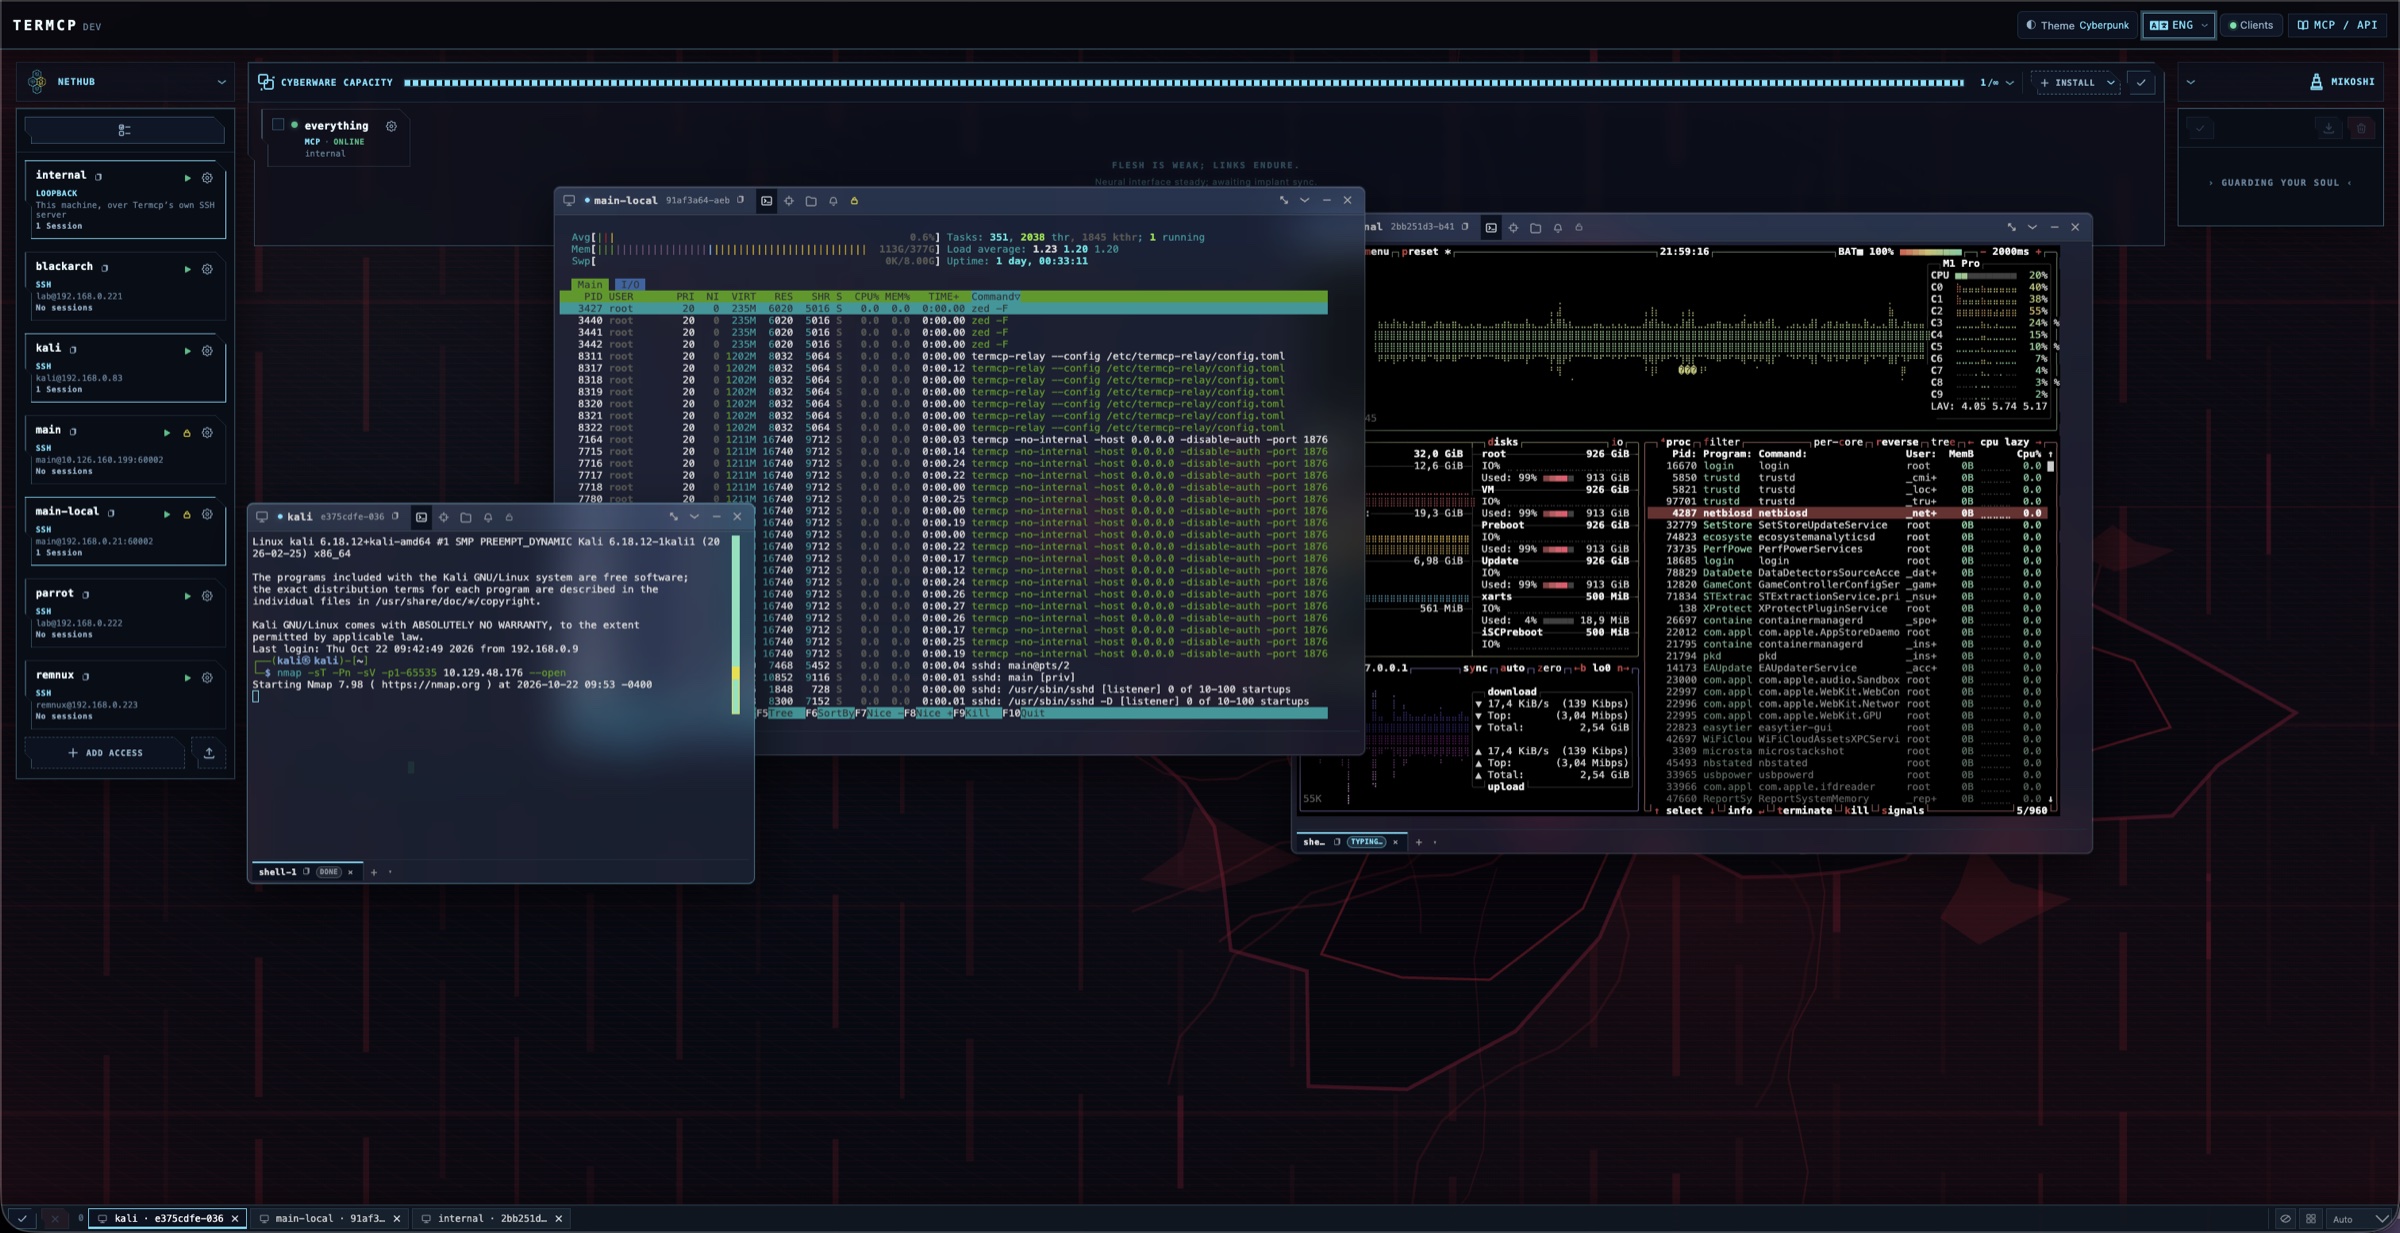Add new tab in kali window
This screenshot has height=1233, width=2400.
374,872
